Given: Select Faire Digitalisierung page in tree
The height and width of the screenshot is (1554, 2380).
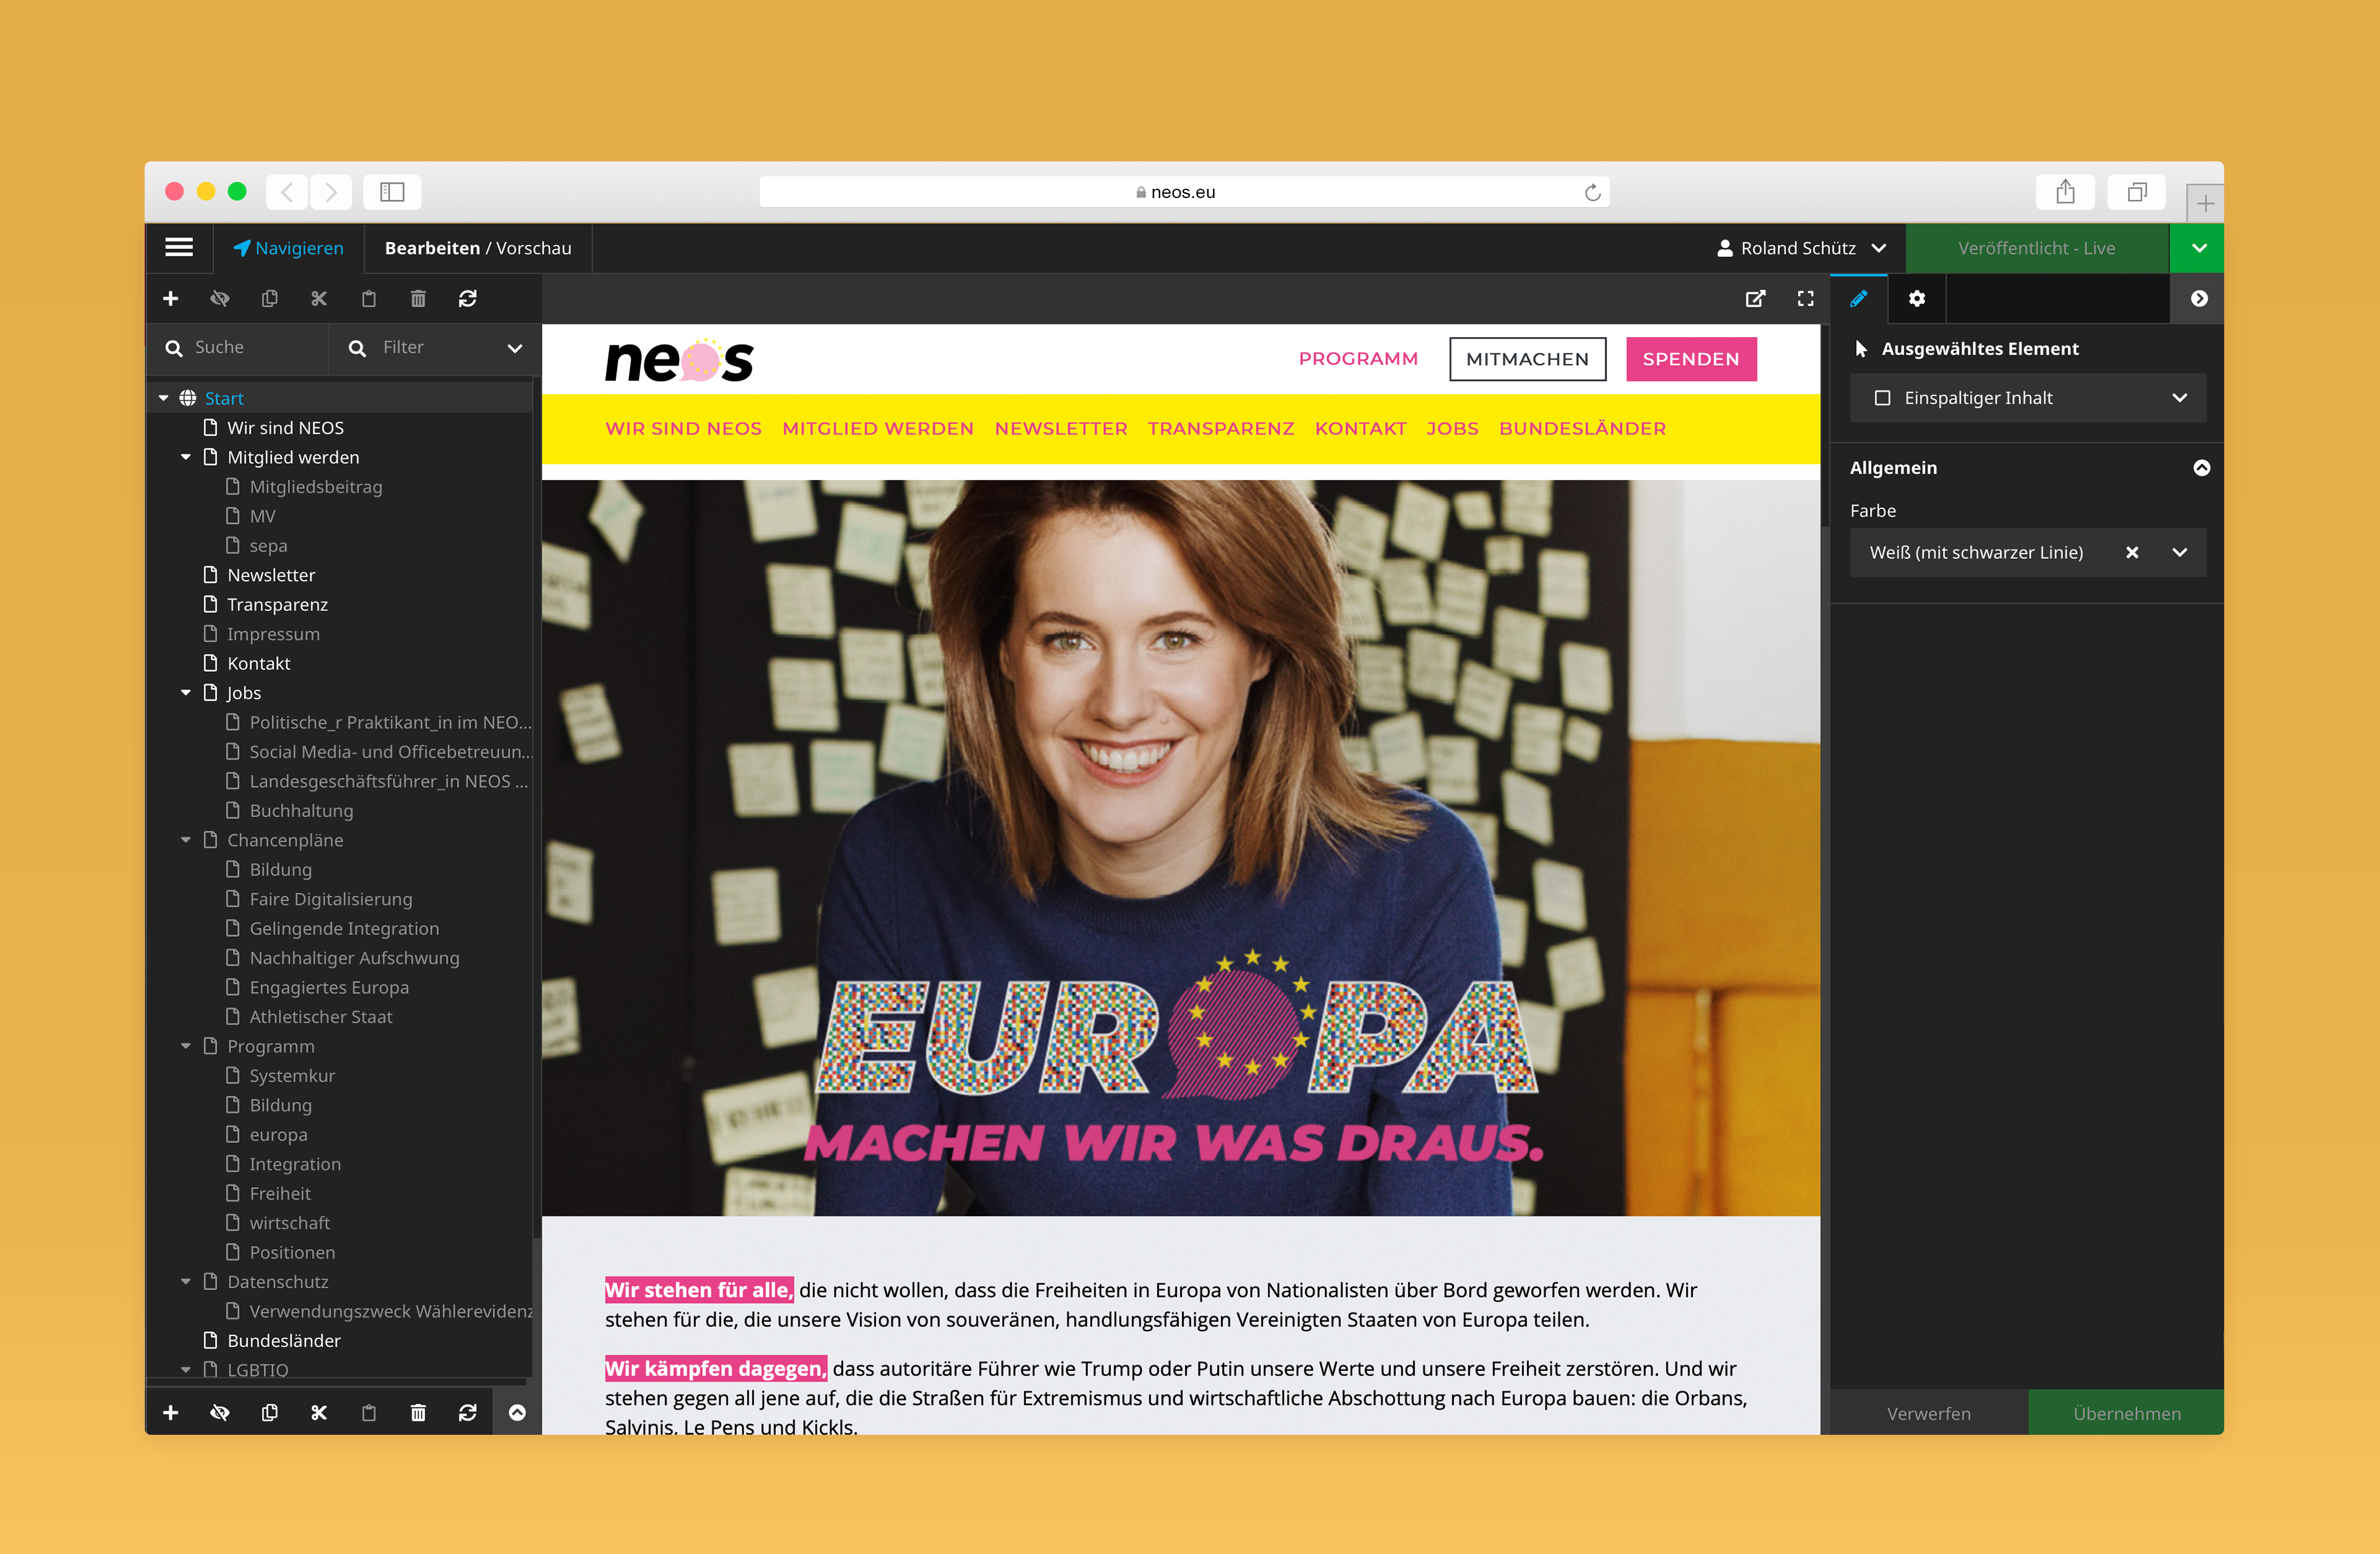Looking at the screenshot, I should coord(330,899).
